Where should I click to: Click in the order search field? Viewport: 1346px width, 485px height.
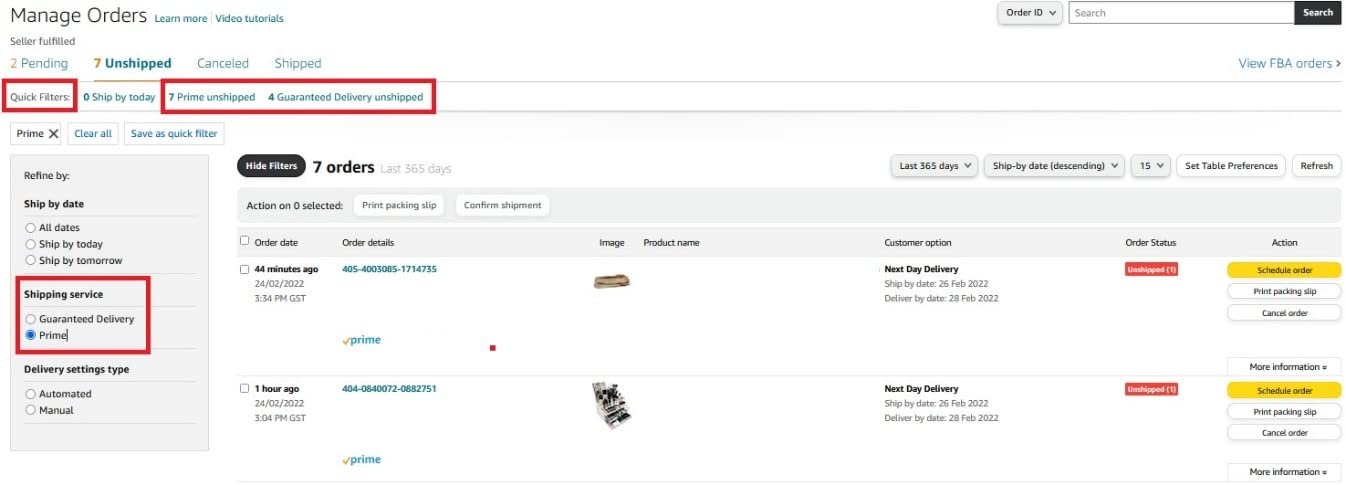(x=1181, y=13)
